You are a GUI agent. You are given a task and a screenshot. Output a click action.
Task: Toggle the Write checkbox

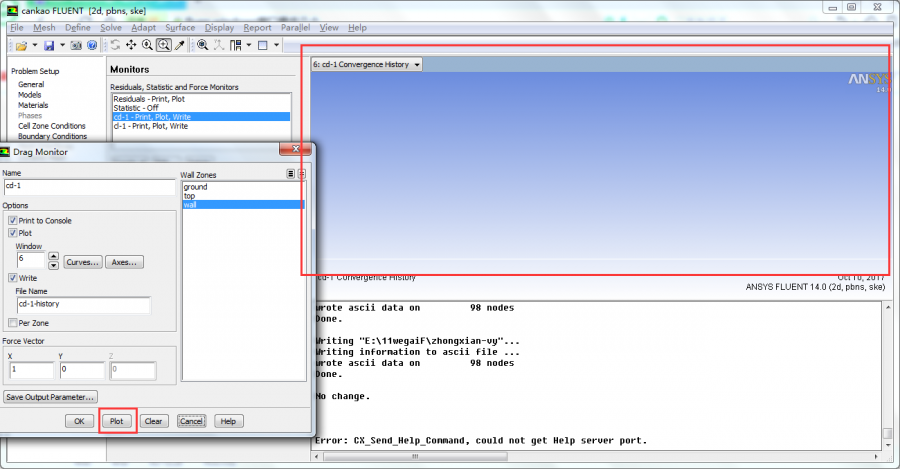pos(13,278)
